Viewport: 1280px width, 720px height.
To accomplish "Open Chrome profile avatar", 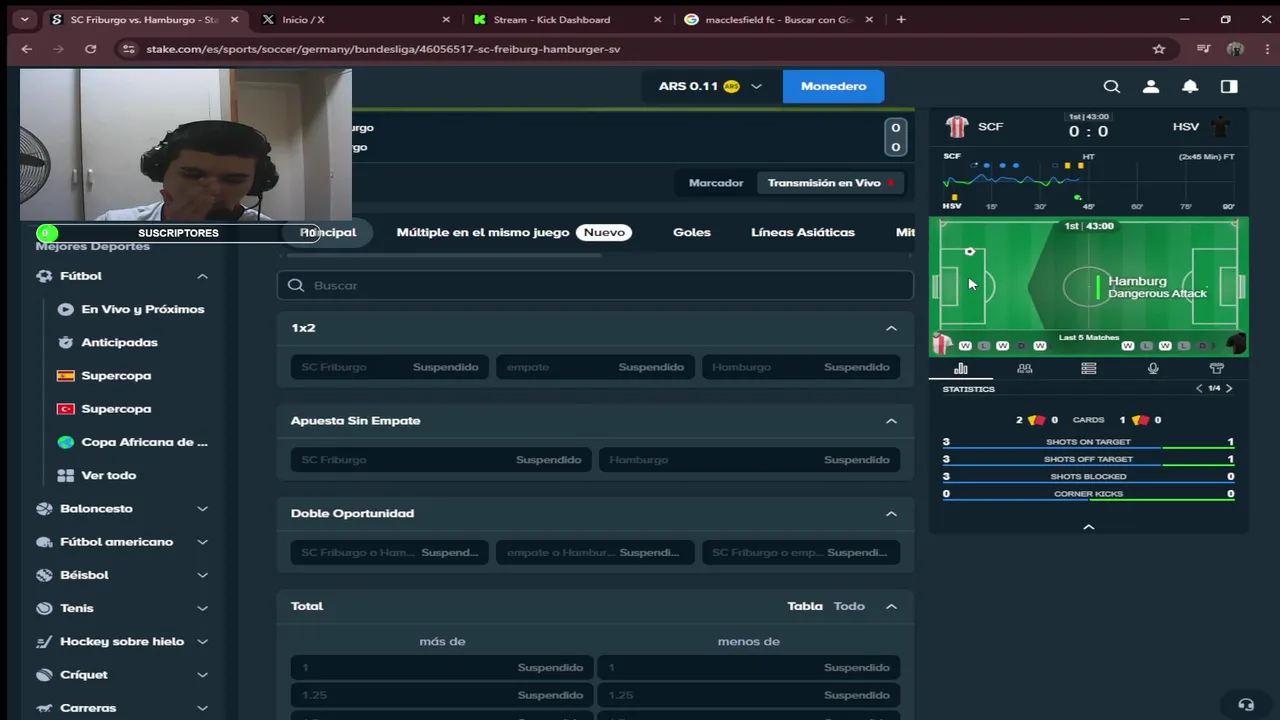I will [1235, 49].
